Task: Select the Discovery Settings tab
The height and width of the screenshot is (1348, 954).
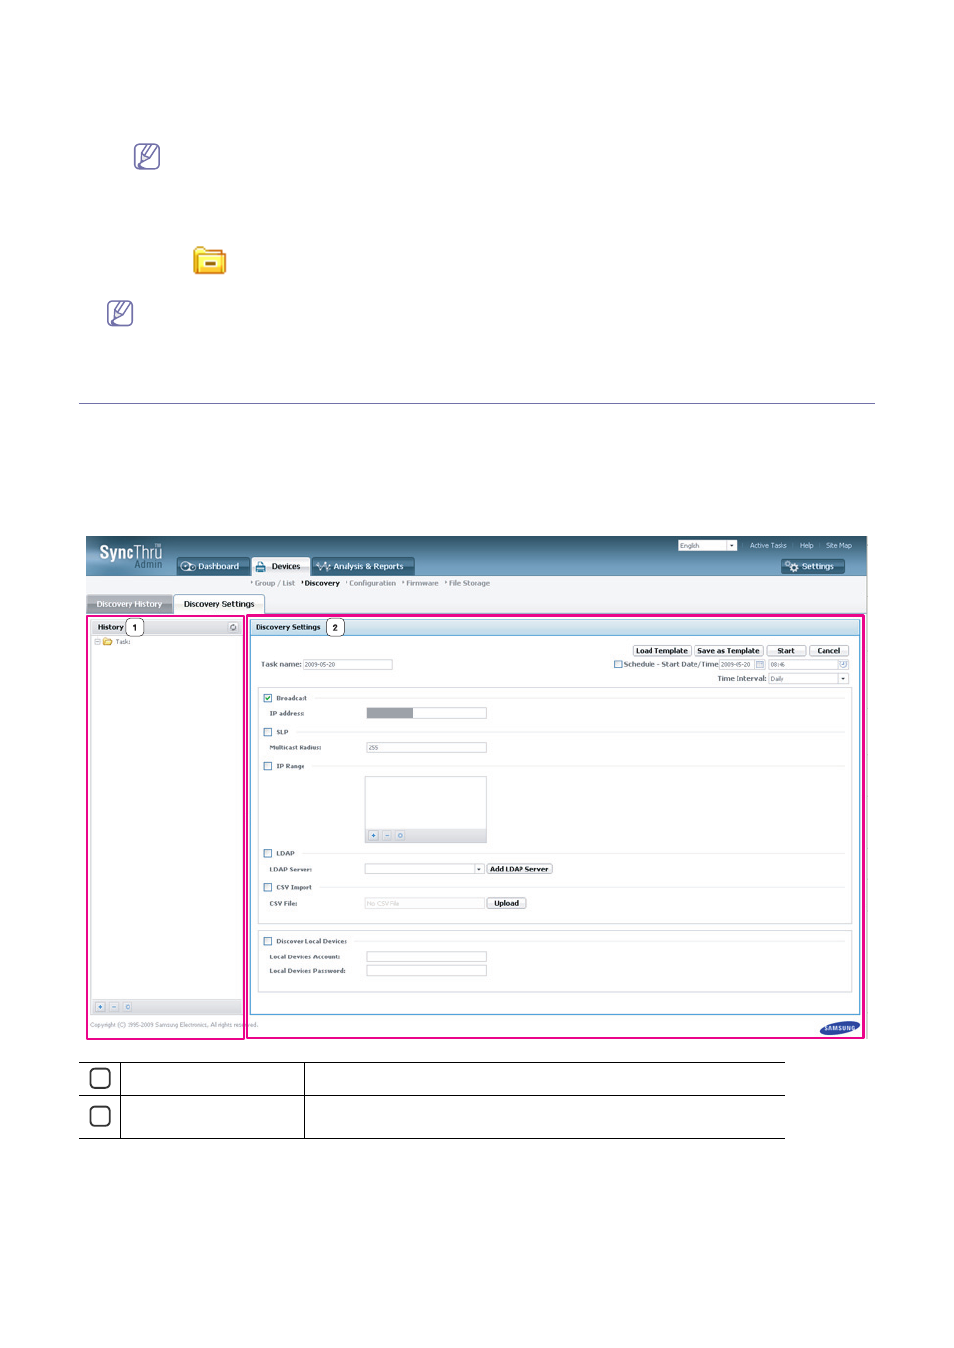Action: 219,604
